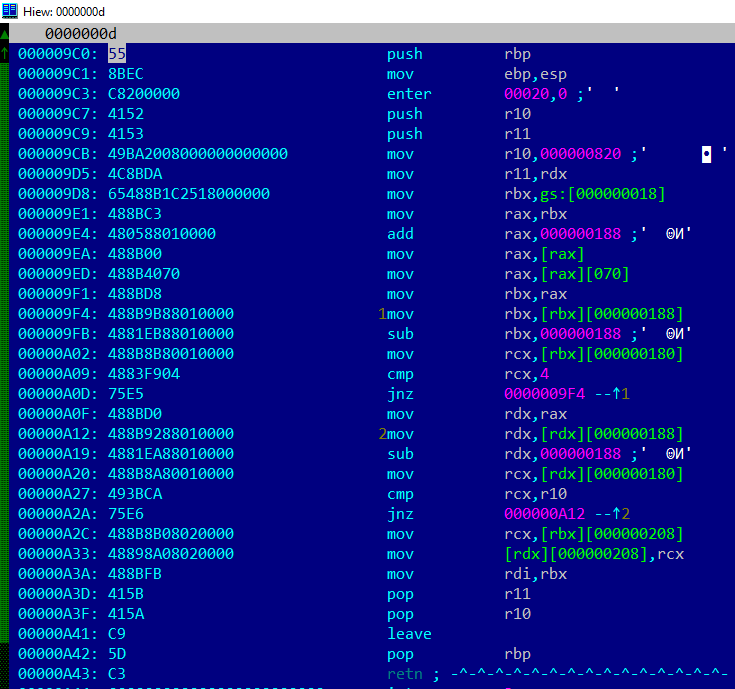Screen dimensions: 735x689
Task: Click the highlighted byte 55
Action: tap(117, 54)
